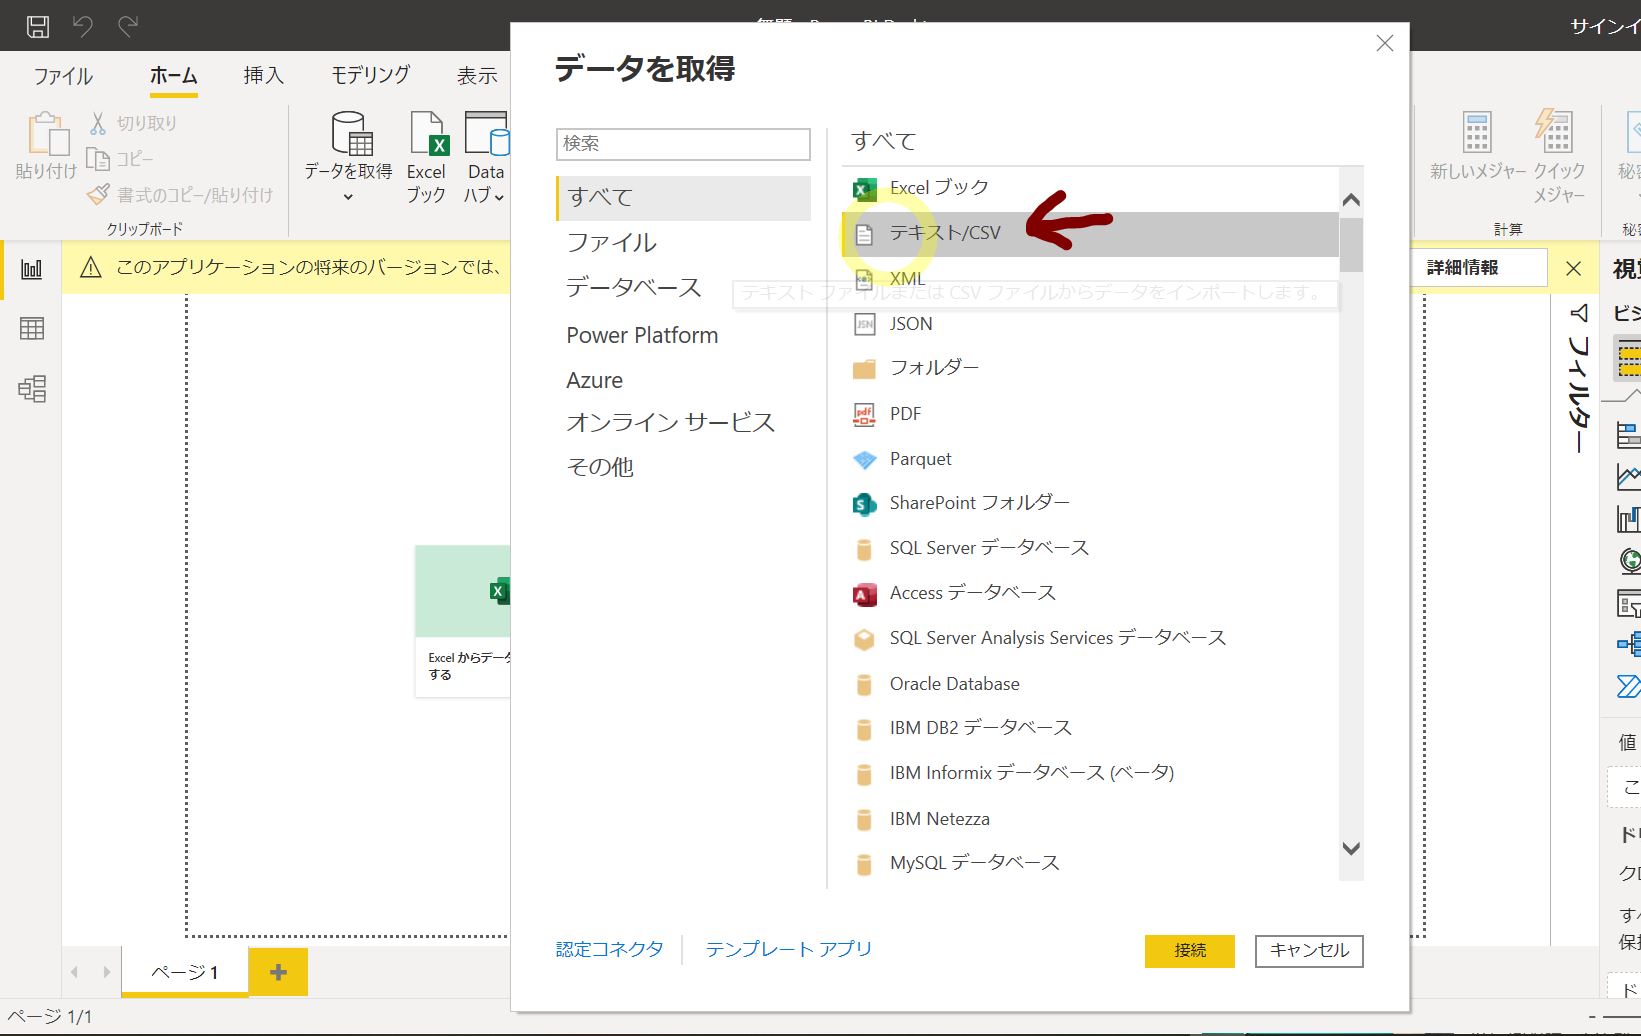Choose IBM Netezza connector

(1090, 819)
